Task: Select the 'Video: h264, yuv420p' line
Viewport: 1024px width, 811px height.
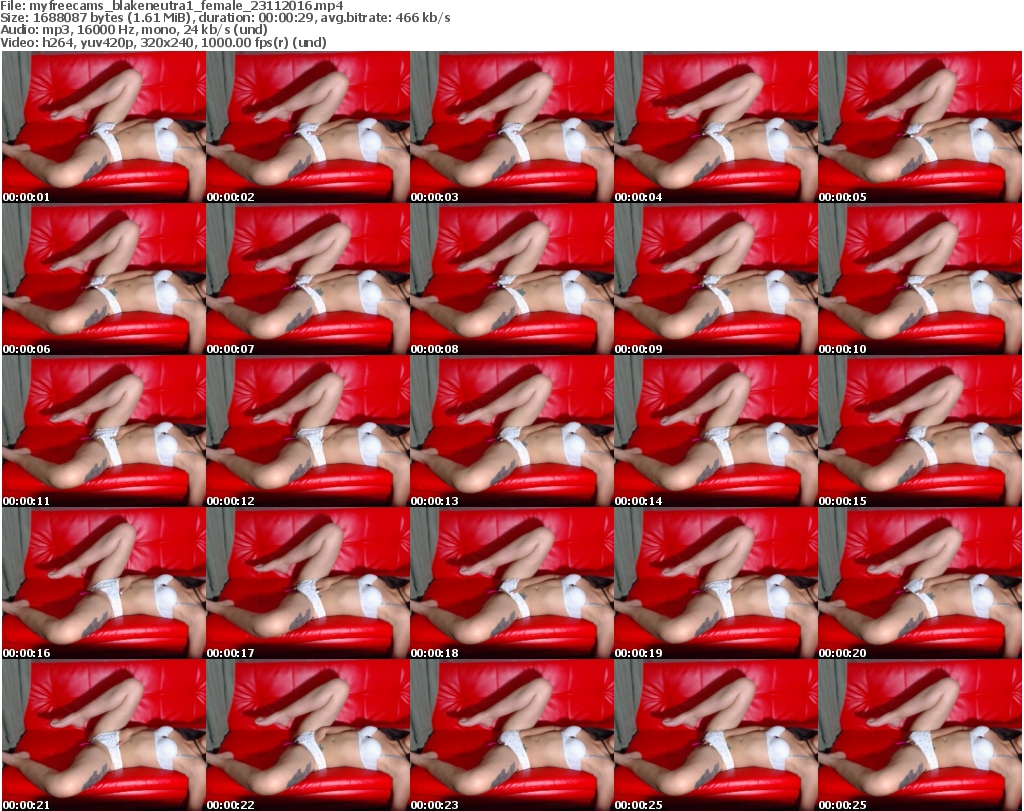Action: [163, 42]
